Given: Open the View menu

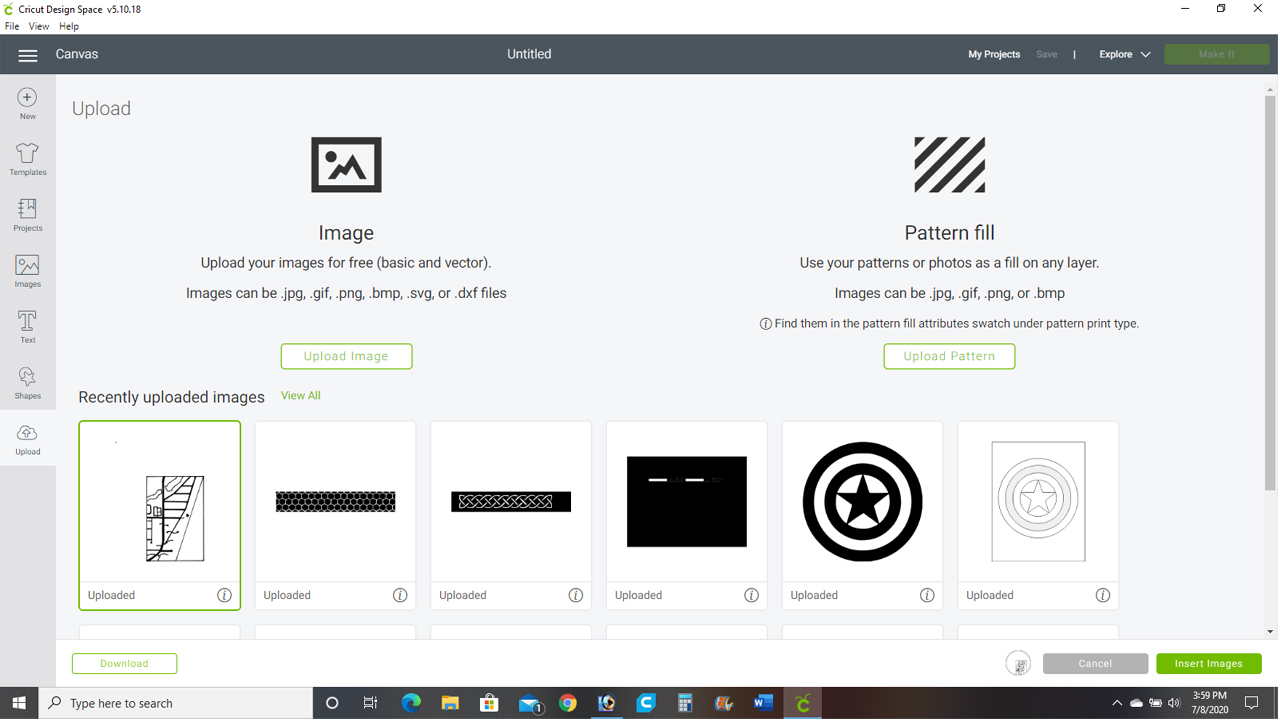Looking at the screenshot, I should 39,26.
